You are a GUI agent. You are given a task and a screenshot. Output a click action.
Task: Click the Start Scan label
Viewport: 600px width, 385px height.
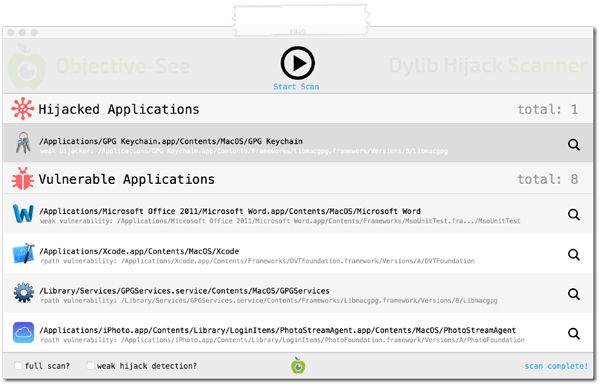point(296,87)
